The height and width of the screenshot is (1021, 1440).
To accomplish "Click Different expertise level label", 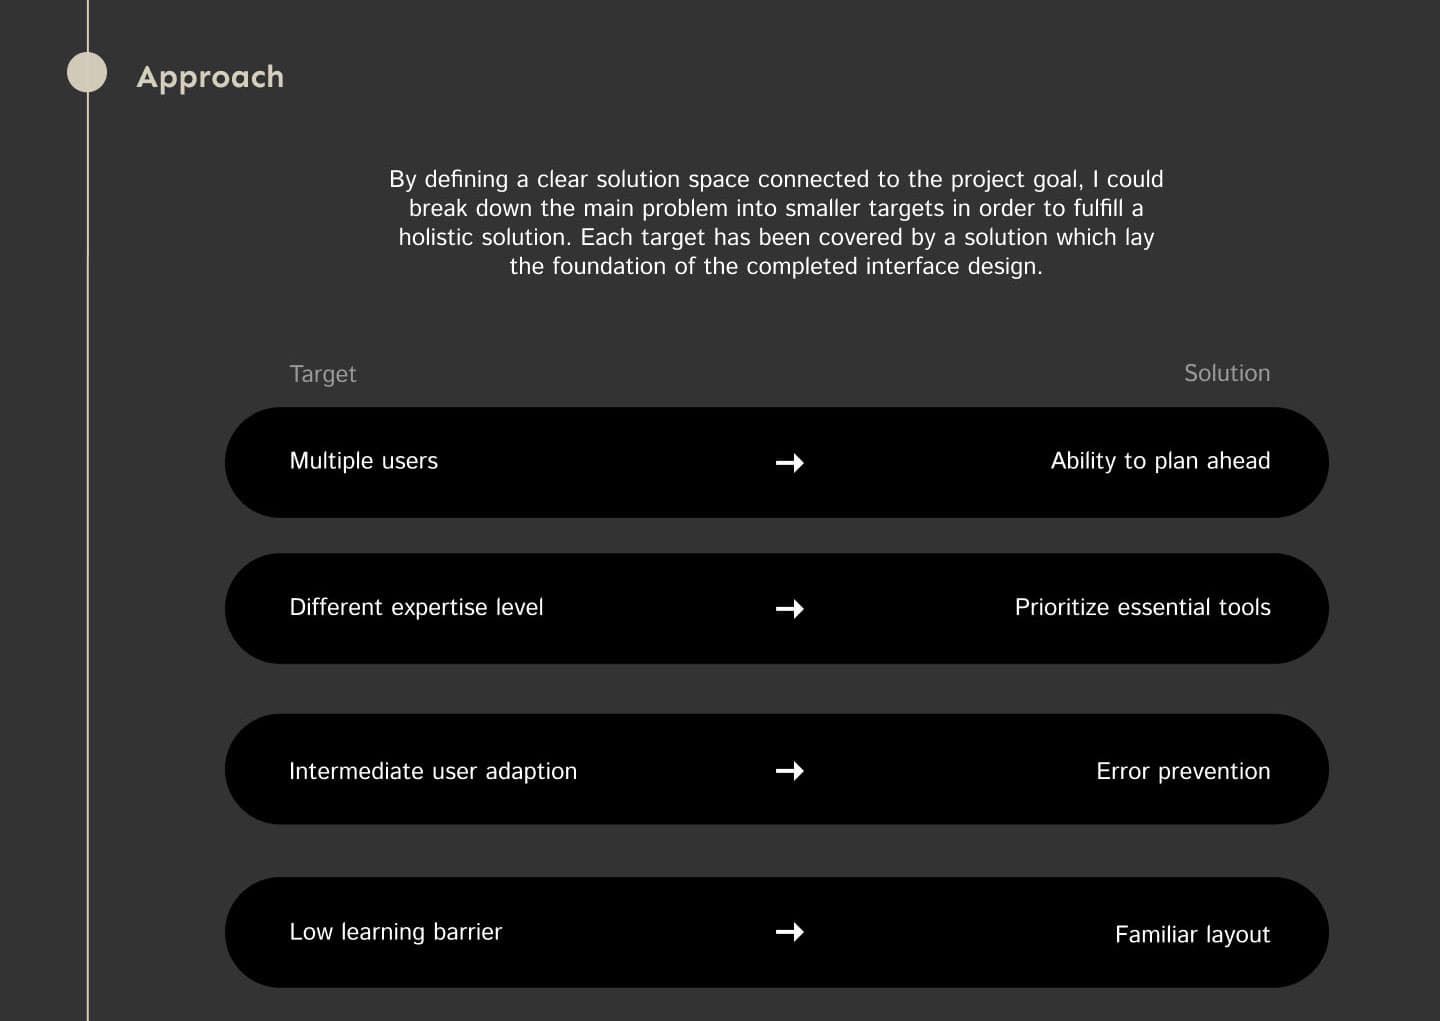I will point(416,607).
